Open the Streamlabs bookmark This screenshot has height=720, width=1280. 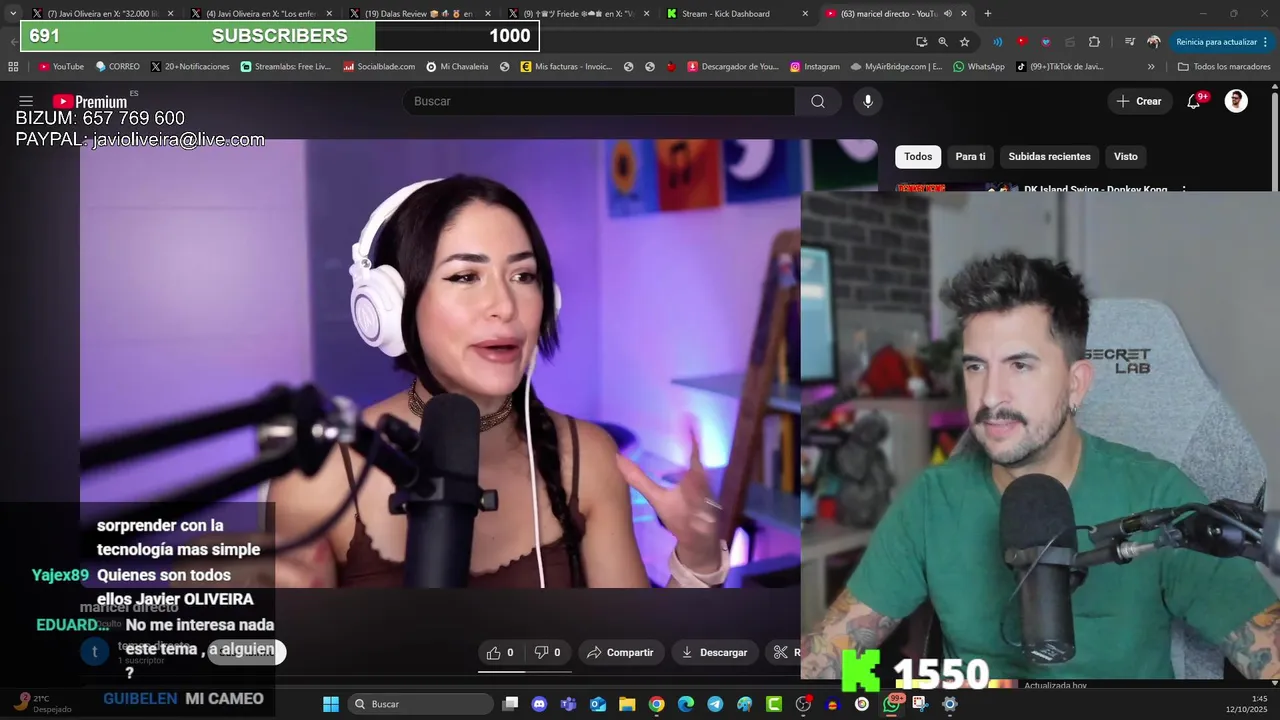tap(286, 67)
